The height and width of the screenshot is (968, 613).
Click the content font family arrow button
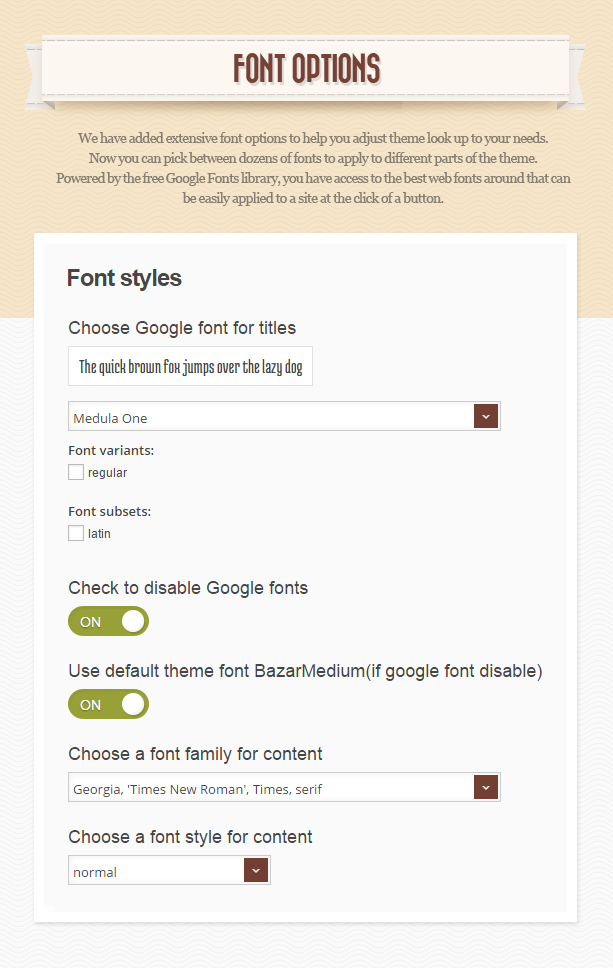coord(486,787)
